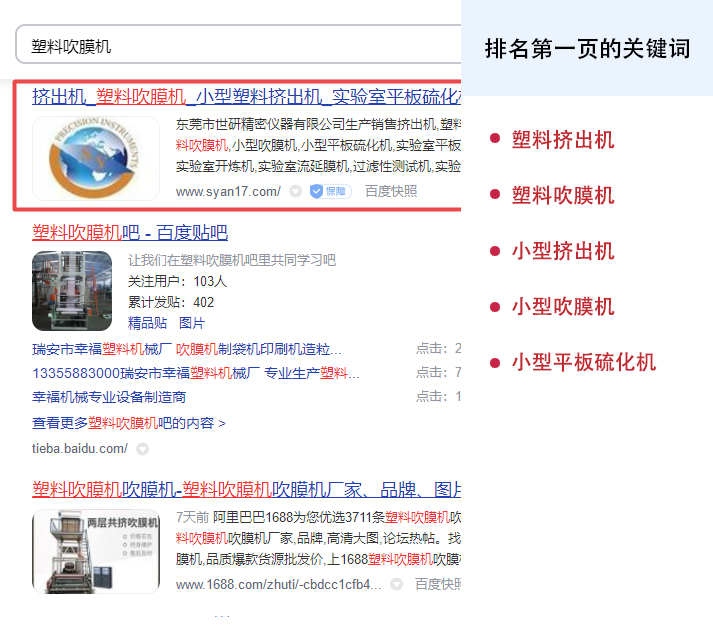Open the 塑料吹膜机吧 - 百度贴吧 result
Screen dimensions: 713x637
point(130,233)
